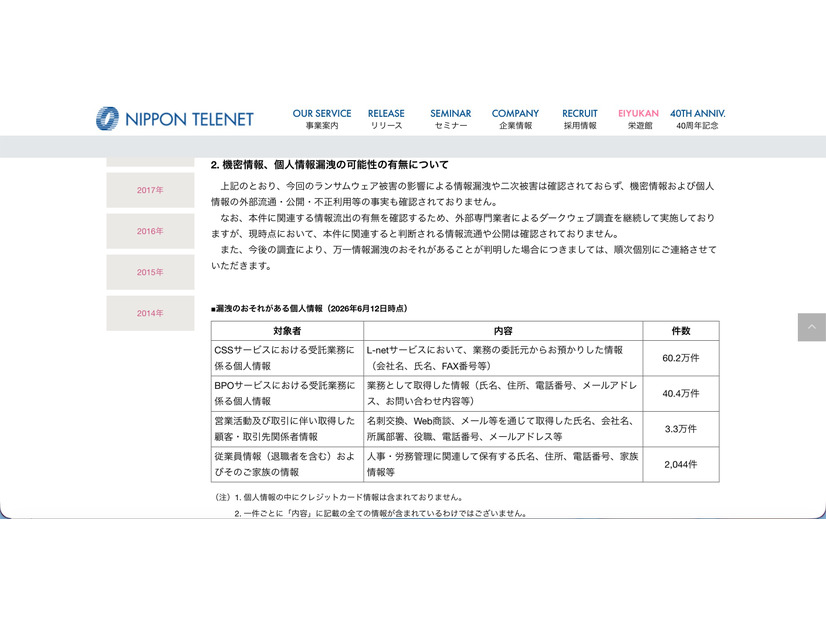Screen dimensions: 826x620
Task: Select the 2017年 archive button
Action: [x=150, y=190]
